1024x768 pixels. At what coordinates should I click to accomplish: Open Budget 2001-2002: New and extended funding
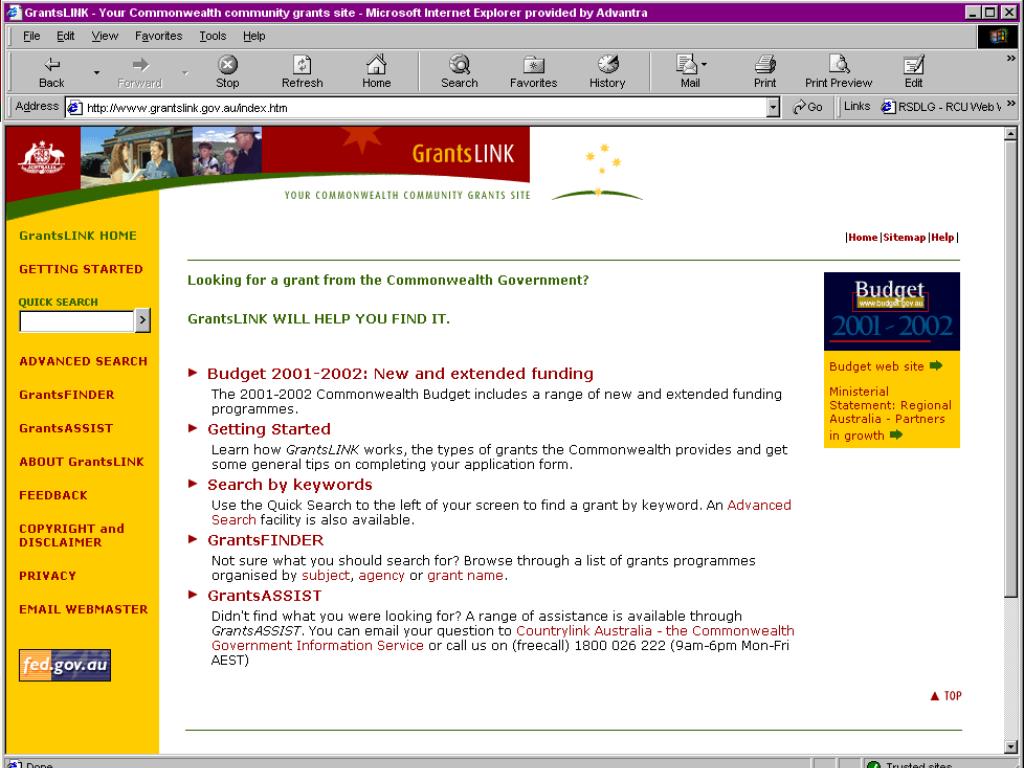[400, 374]
